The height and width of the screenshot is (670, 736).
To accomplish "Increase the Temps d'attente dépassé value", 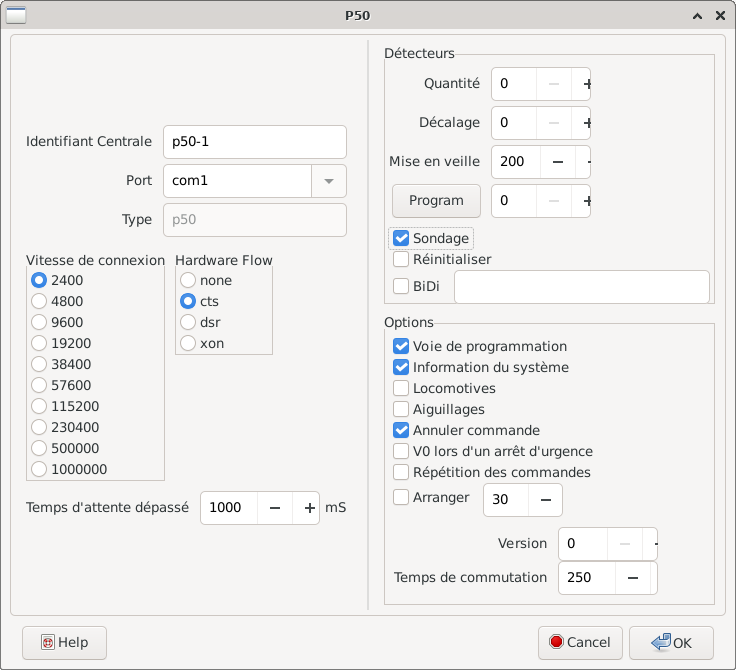I will point(309,508).
